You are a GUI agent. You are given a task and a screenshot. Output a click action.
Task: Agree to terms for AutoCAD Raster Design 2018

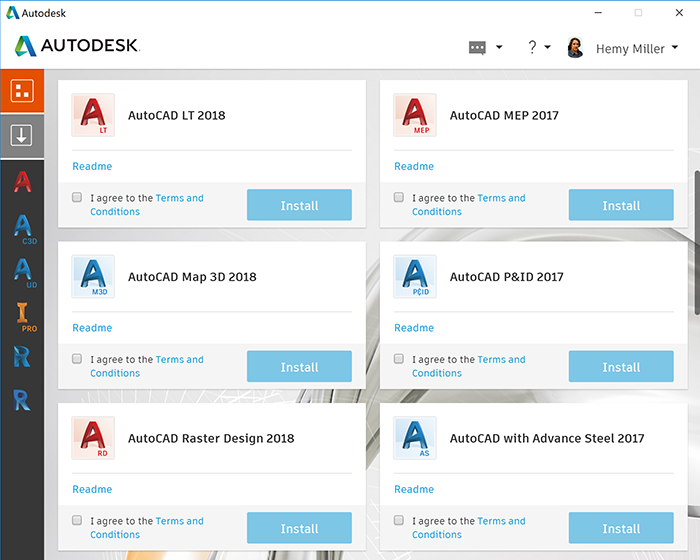[x=77, y=520]
